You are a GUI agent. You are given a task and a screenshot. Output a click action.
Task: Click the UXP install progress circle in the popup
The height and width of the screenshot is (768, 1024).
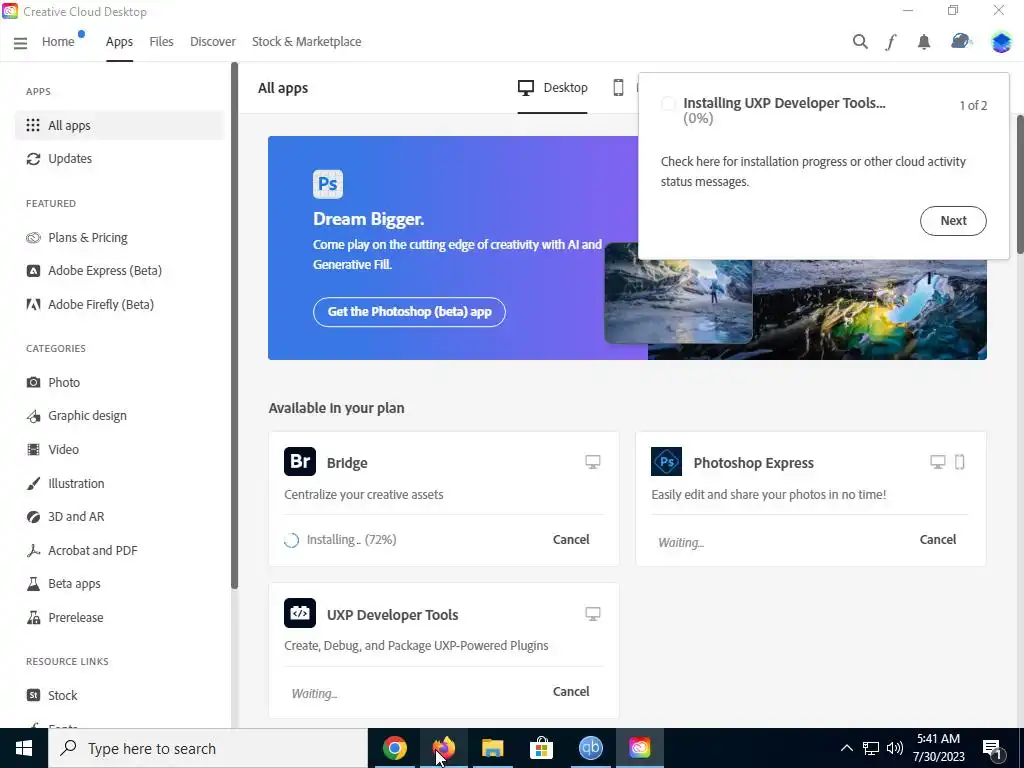[668, 103]
